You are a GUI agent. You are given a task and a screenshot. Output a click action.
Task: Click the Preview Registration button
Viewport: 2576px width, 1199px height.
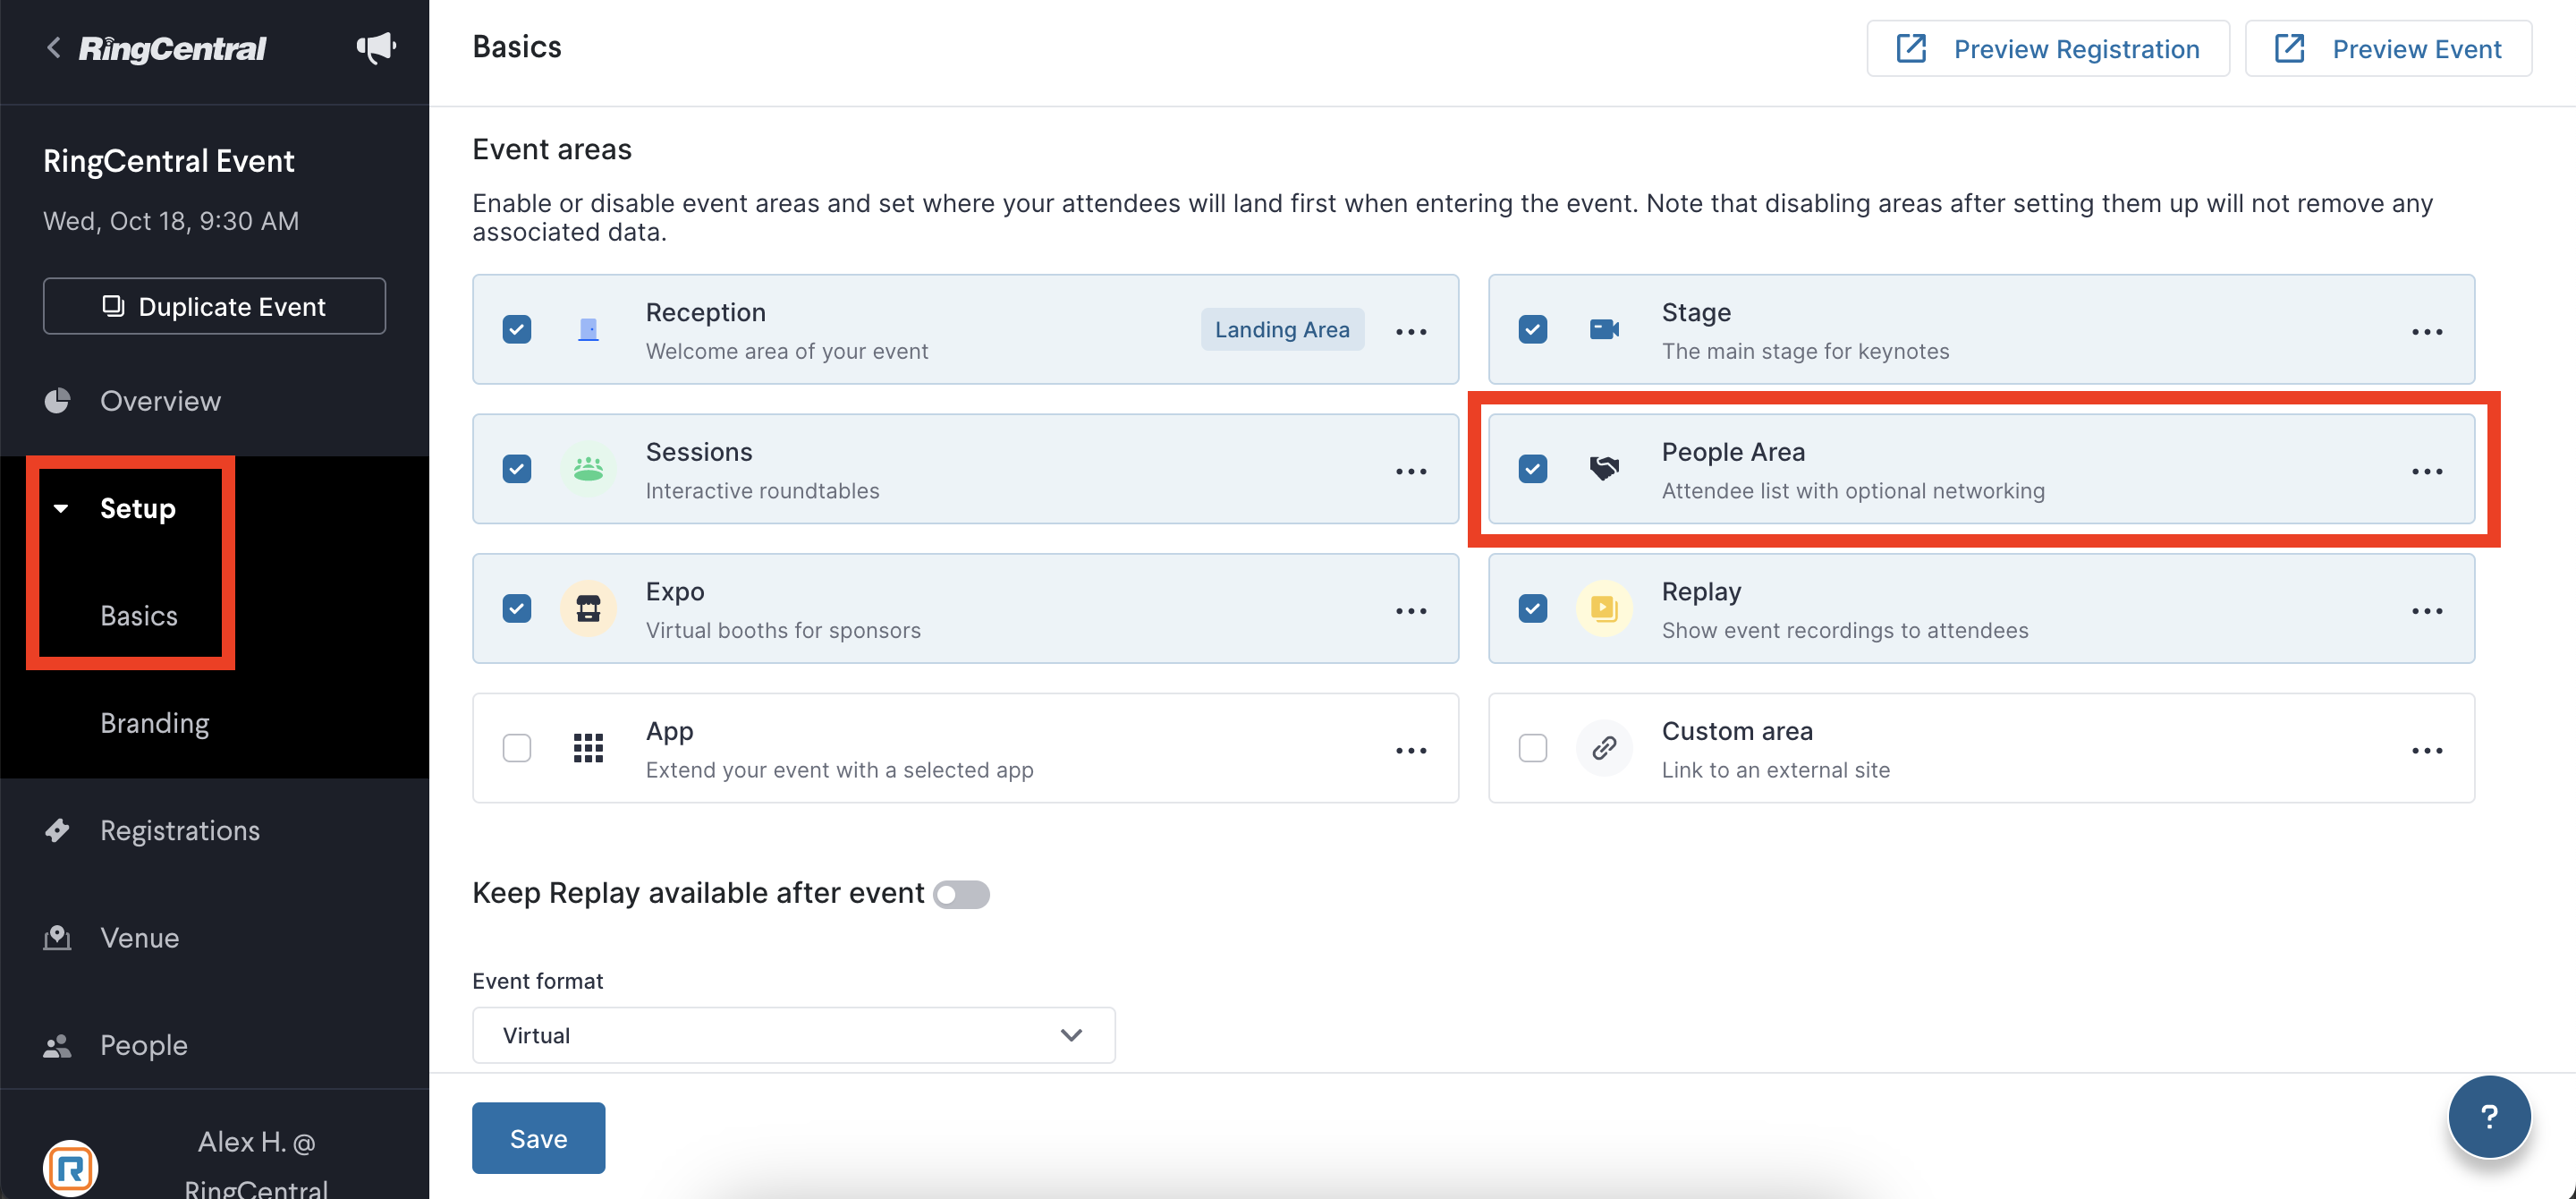(2048, 48)
